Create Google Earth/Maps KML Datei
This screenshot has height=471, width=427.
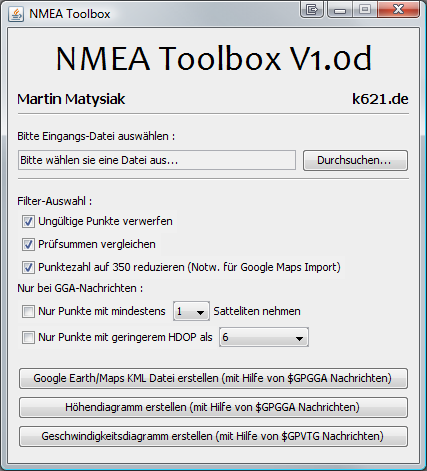[213, 378]
